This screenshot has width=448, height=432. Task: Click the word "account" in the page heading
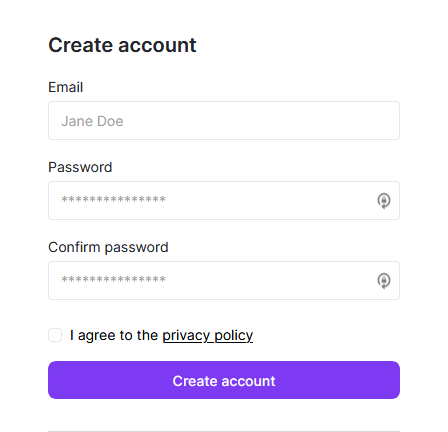tap(157, 45)
